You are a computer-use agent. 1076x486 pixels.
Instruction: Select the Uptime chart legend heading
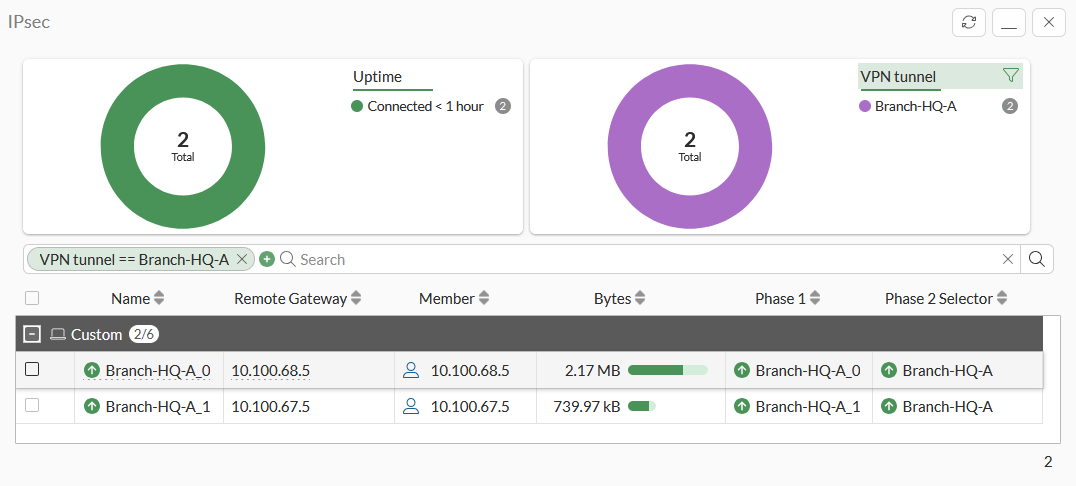click(377, 77)
